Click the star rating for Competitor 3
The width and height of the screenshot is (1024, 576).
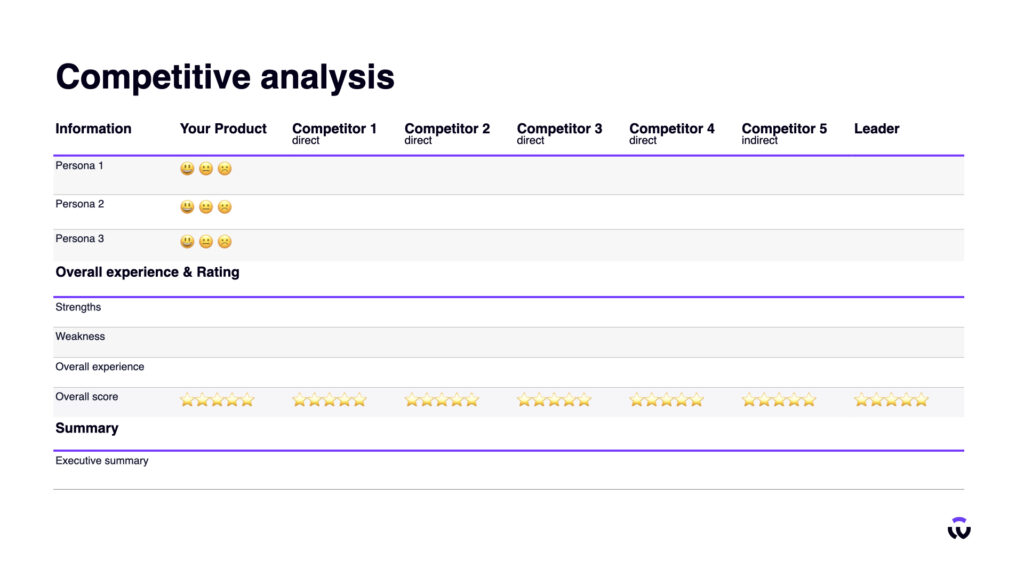point(554,400)
